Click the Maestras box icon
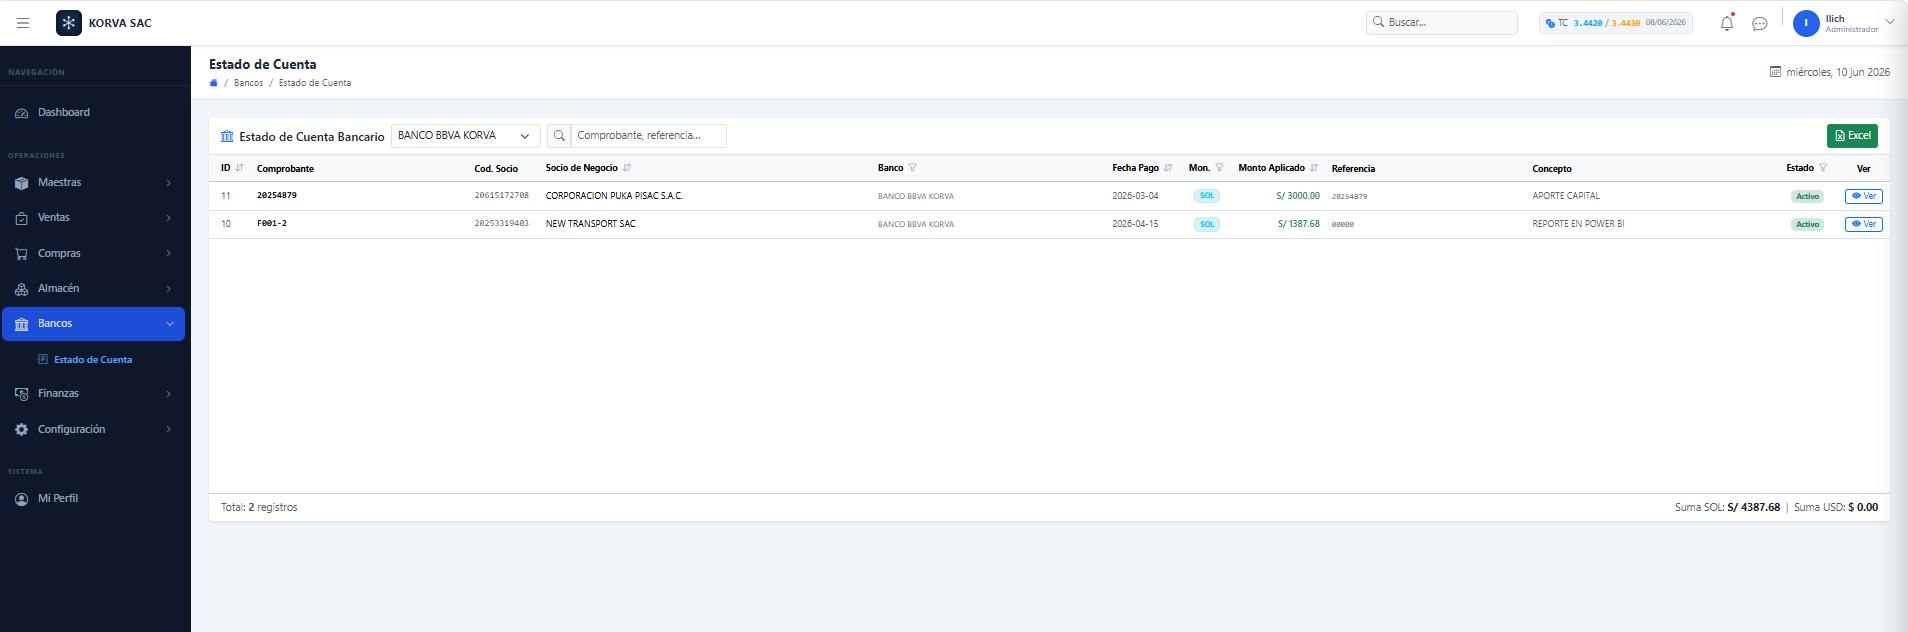The image size is (1908, 632). click(21, 183)
